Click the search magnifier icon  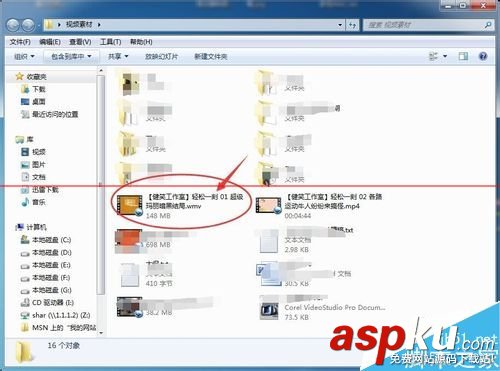tap(488, 25)
